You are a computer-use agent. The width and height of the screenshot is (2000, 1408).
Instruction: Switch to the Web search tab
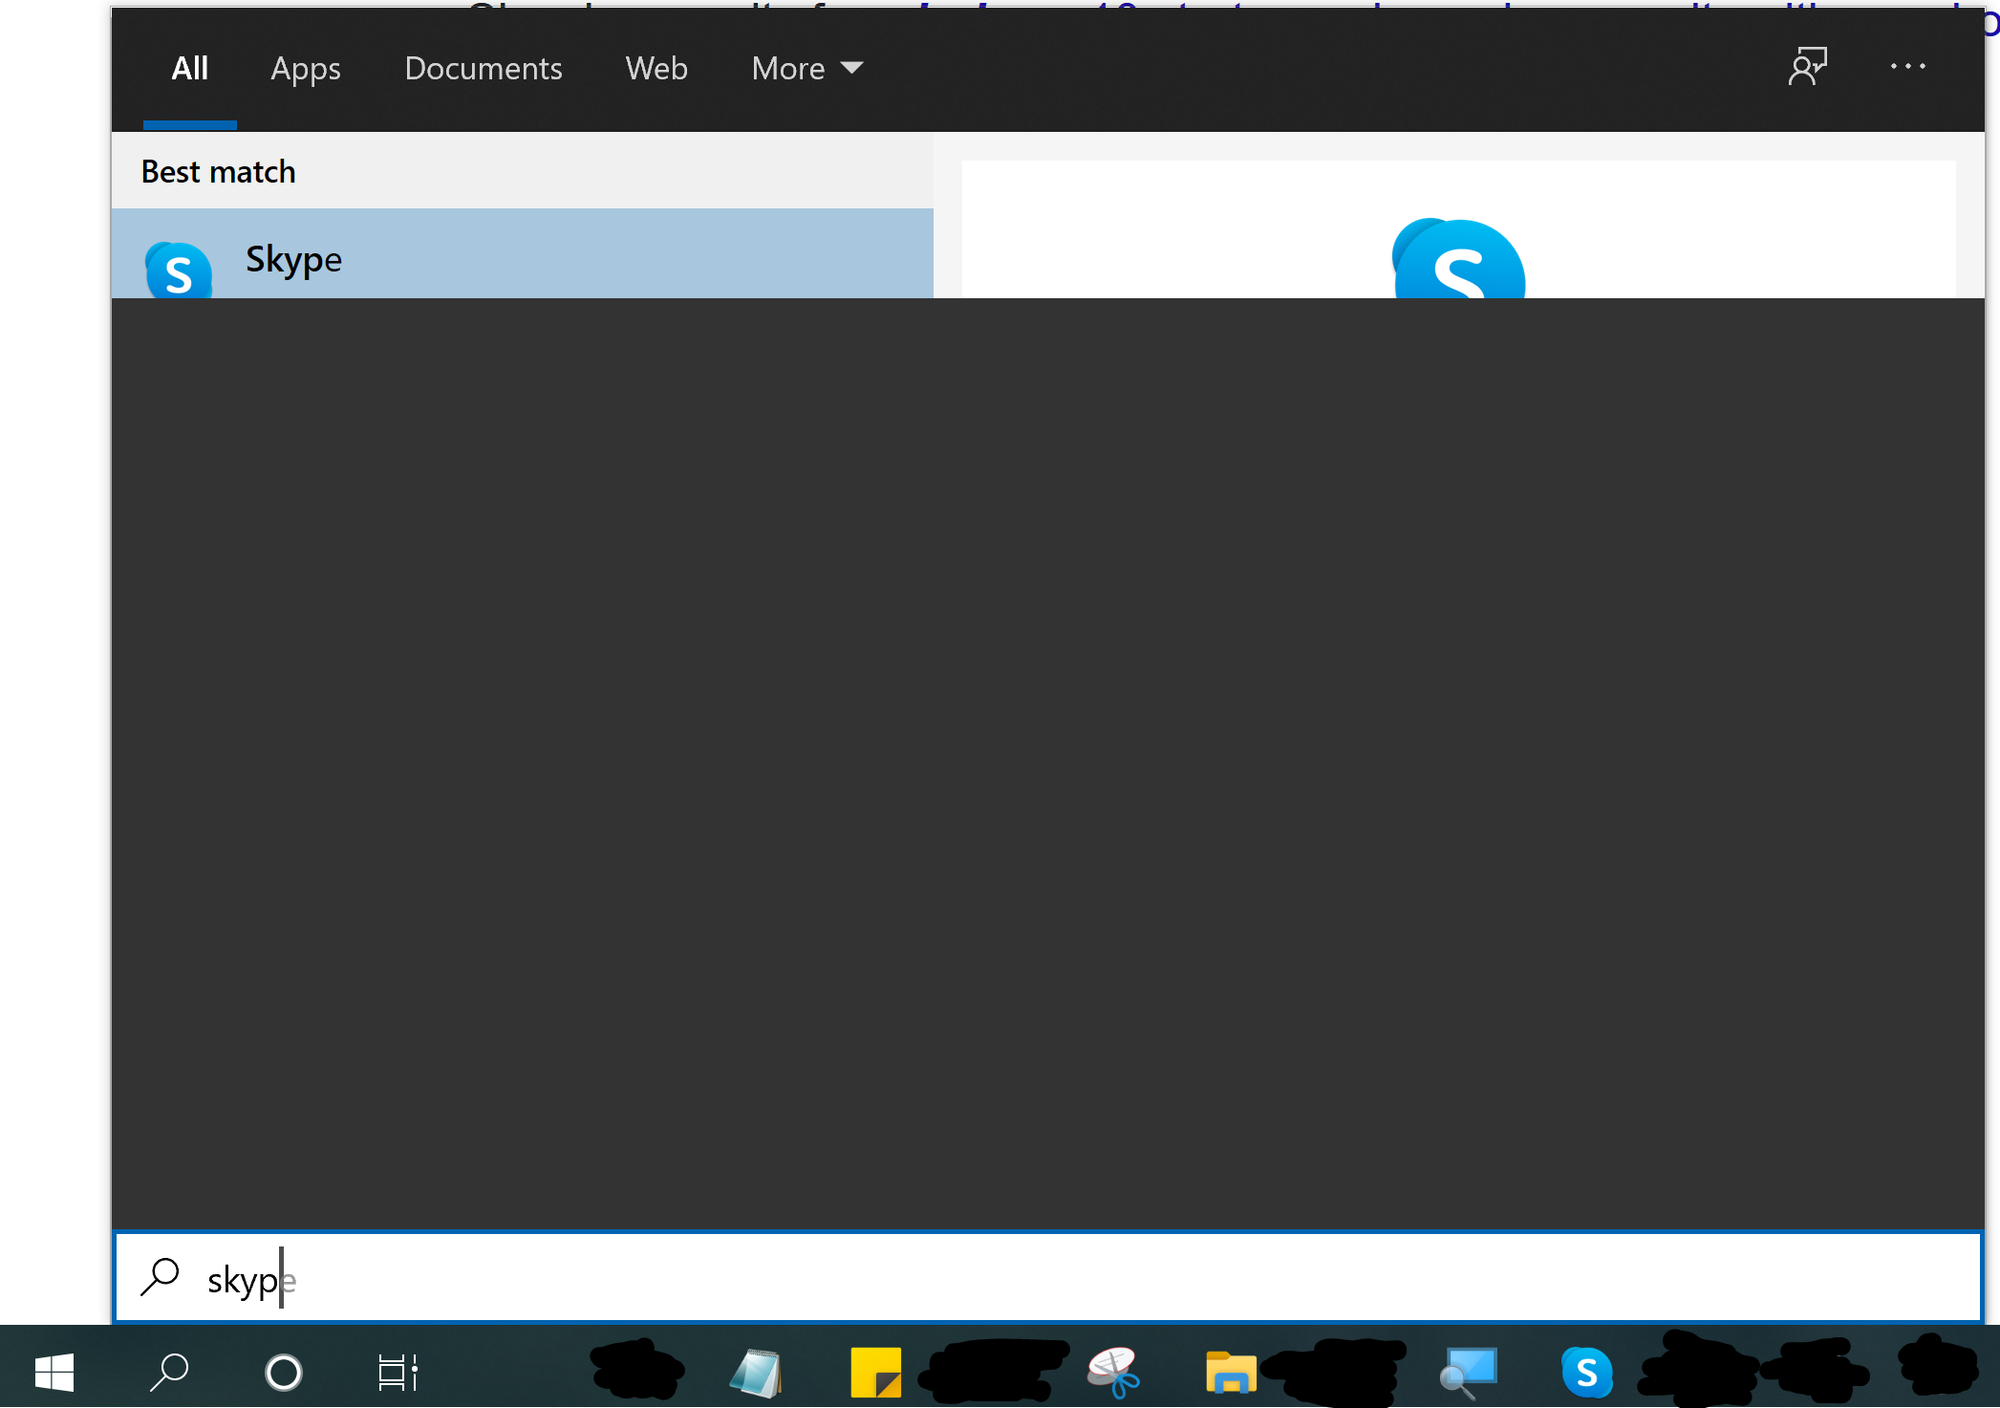pos(656,69)
